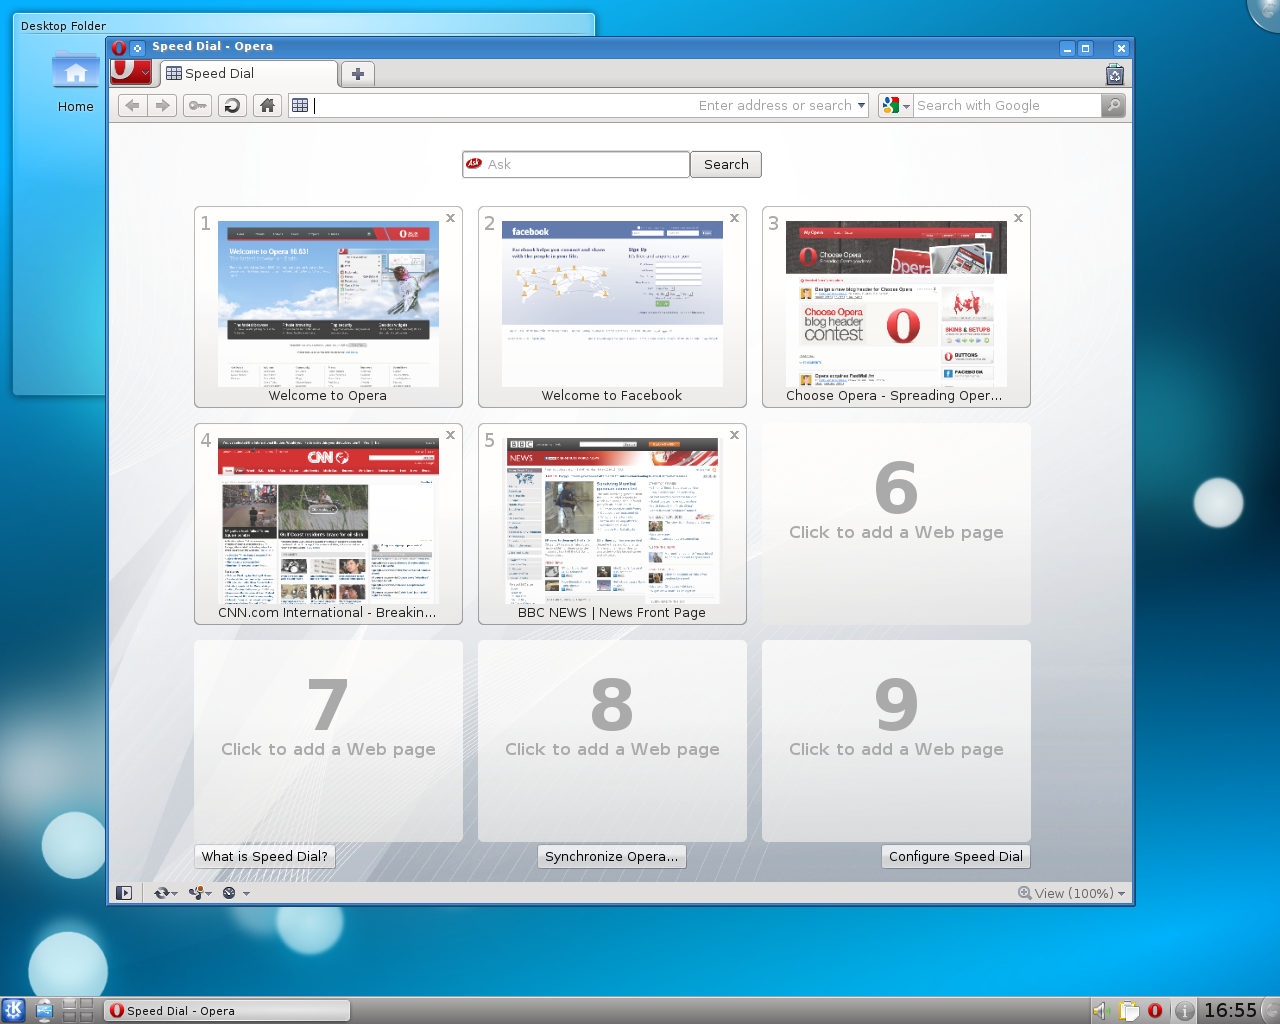Open Welcome to Opera speed dial thumbnail

pos(328,304)
